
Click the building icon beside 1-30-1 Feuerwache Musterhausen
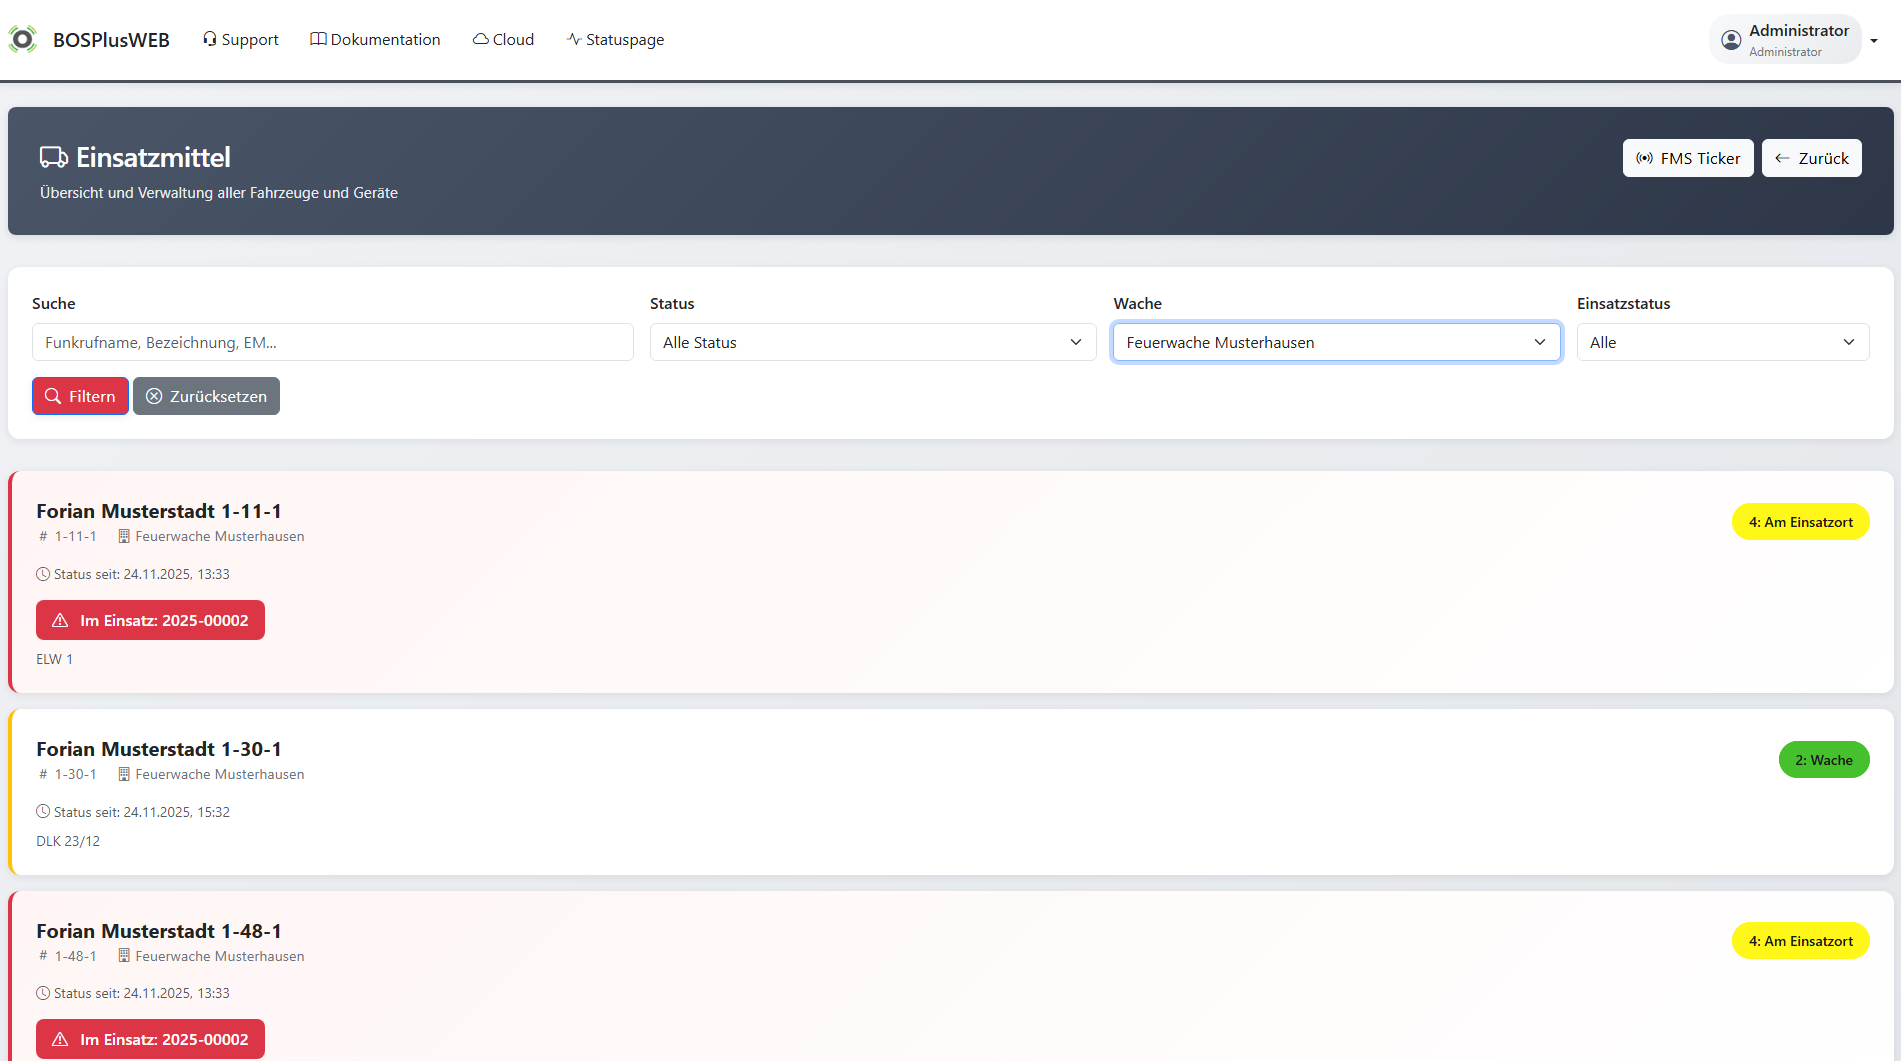click(x=124, y=775)
